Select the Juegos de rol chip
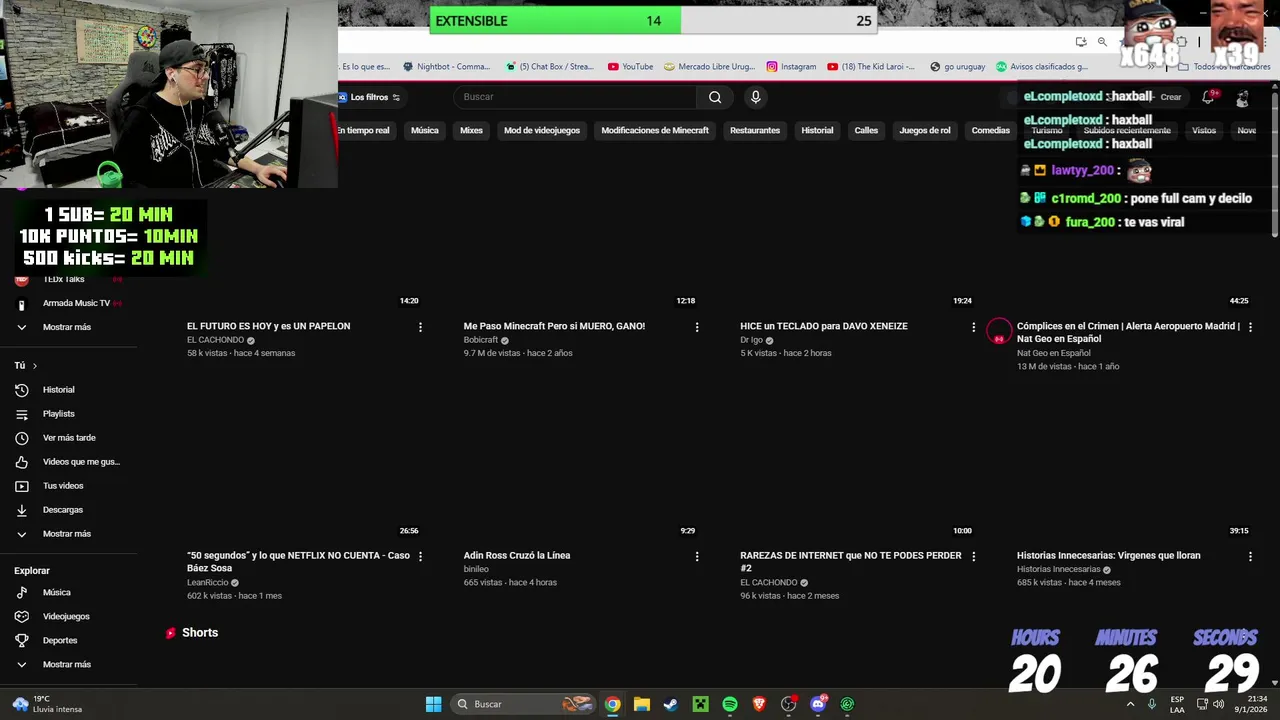This screenshot has height=720, width=1280. [925, 130]
